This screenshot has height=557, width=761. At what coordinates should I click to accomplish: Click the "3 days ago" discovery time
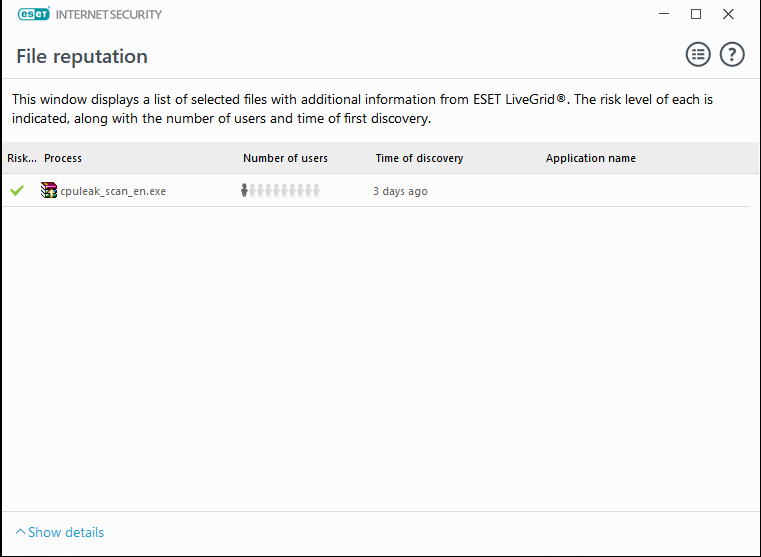(400, 191)
